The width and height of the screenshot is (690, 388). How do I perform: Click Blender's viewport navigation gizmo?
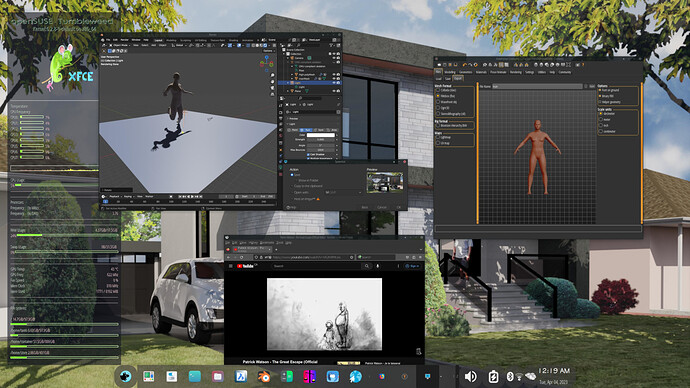tap(266, 62)
